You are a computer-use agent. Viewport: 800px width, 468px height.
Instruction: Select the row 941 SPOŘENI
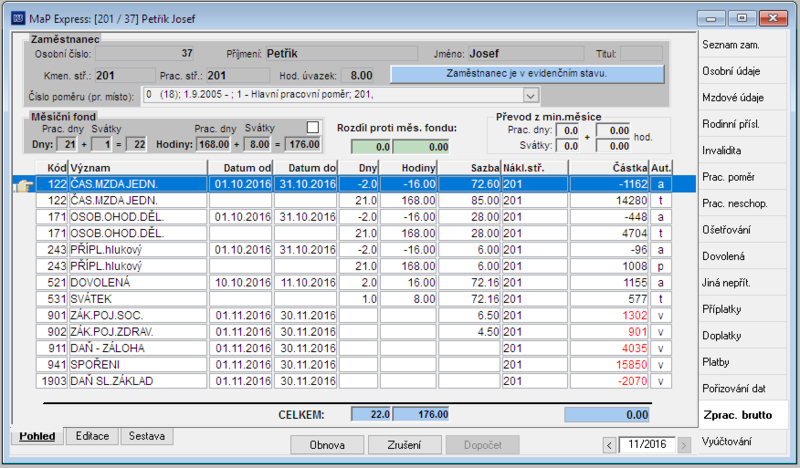[x=354, y=364]
